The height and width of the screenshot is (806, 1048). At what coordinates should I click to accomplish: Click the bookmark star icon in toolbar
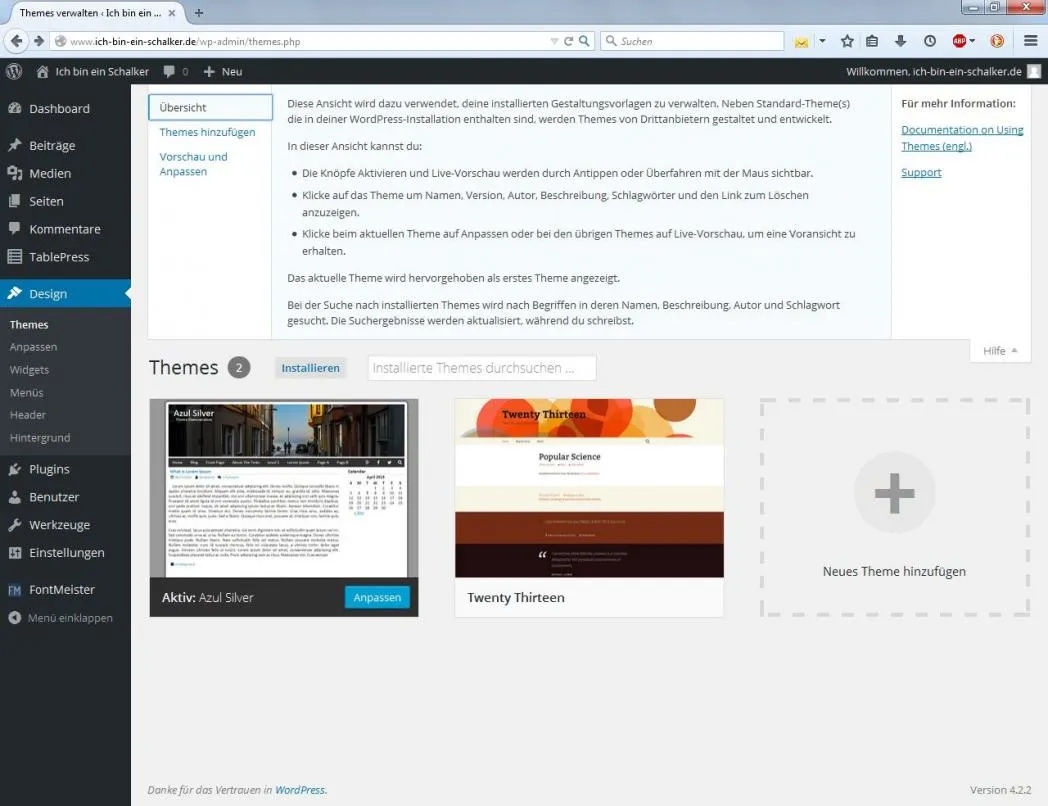point(847,41)
